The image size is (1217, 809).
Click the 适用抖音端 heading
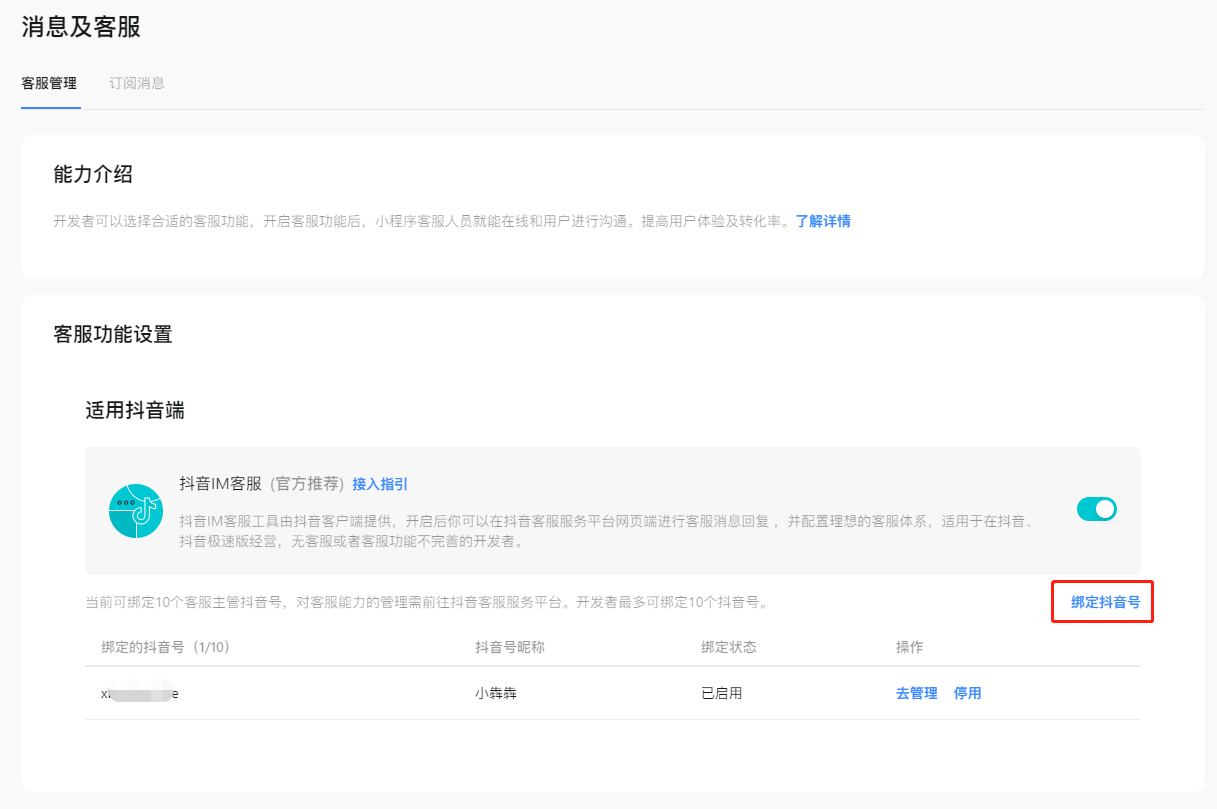pos(135,410)
